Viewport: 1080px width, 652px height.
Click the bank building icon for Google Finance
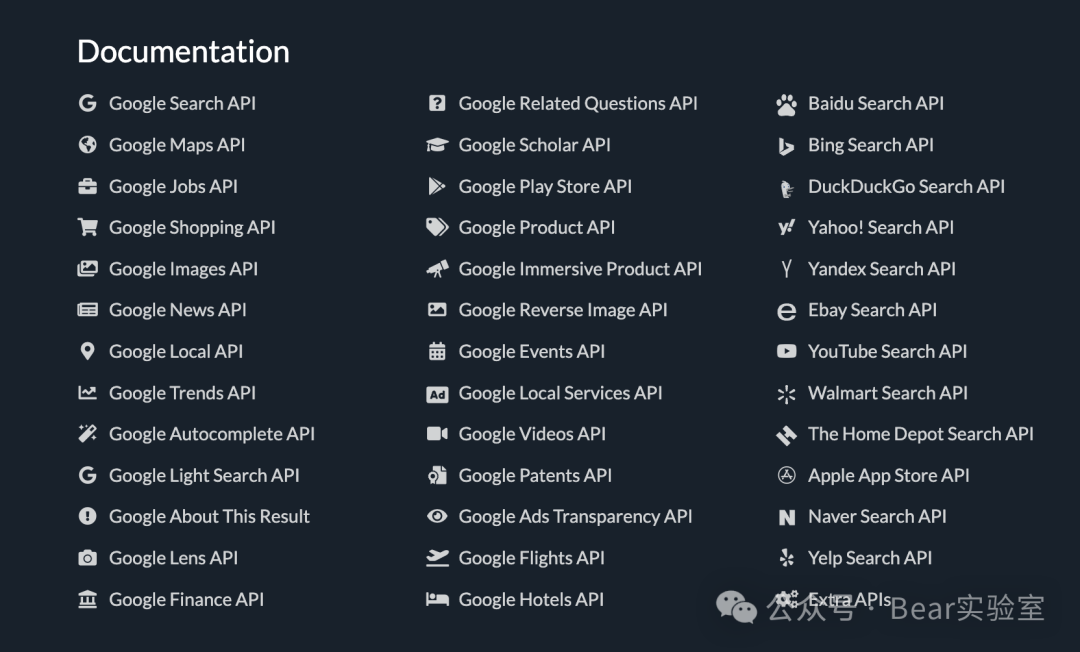pyautogui.click(x=88, y=600)
